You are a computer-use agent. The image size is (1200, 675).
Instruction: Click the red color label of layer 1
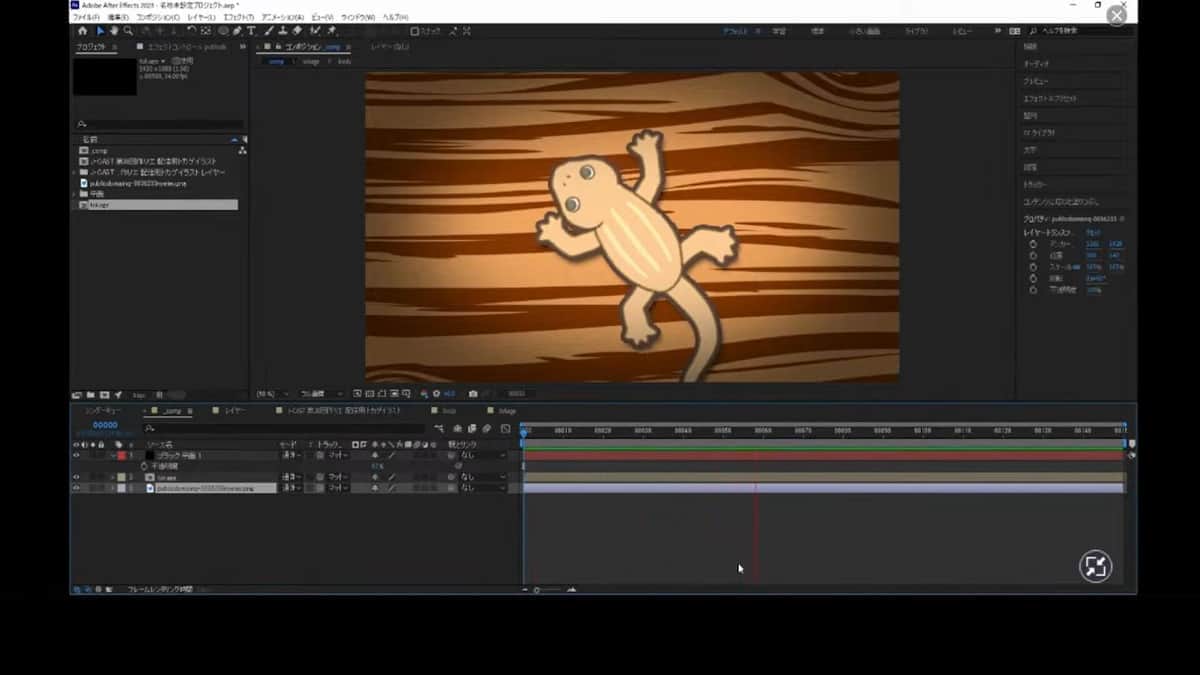click(x=122, y=455)
